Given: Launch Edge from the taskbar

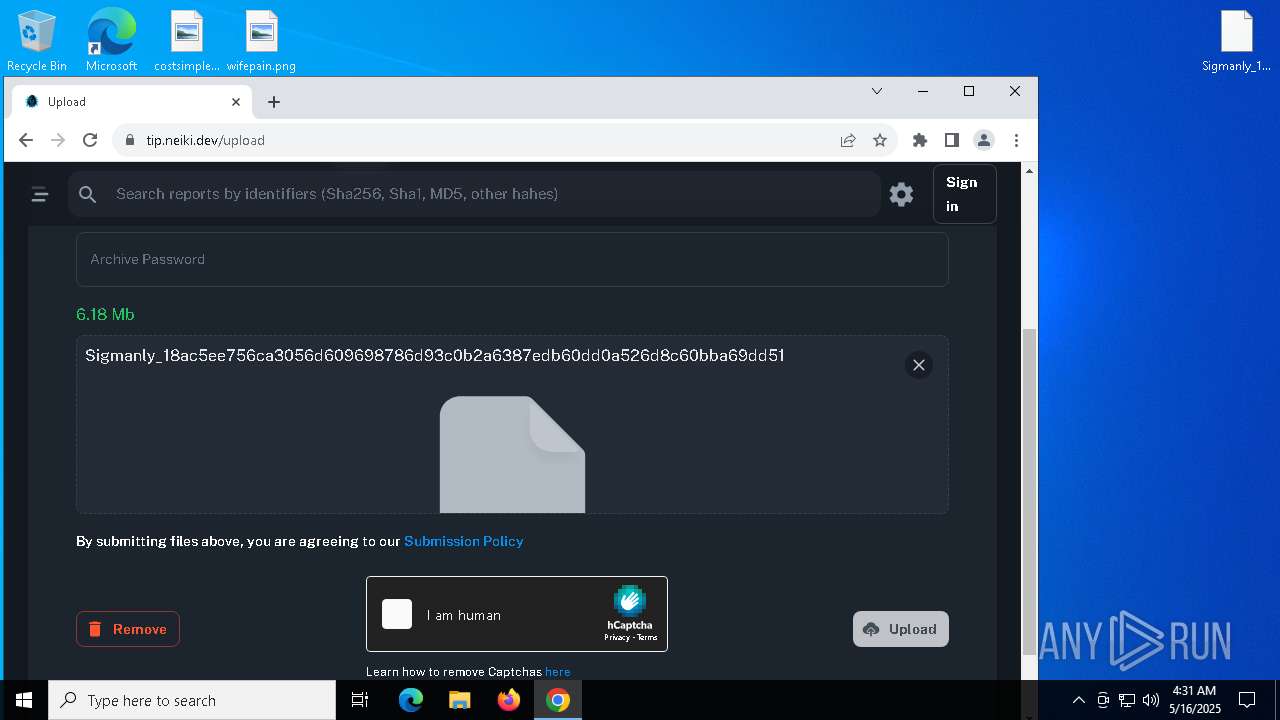Looking at the screenshot, I should click(411, 700).
